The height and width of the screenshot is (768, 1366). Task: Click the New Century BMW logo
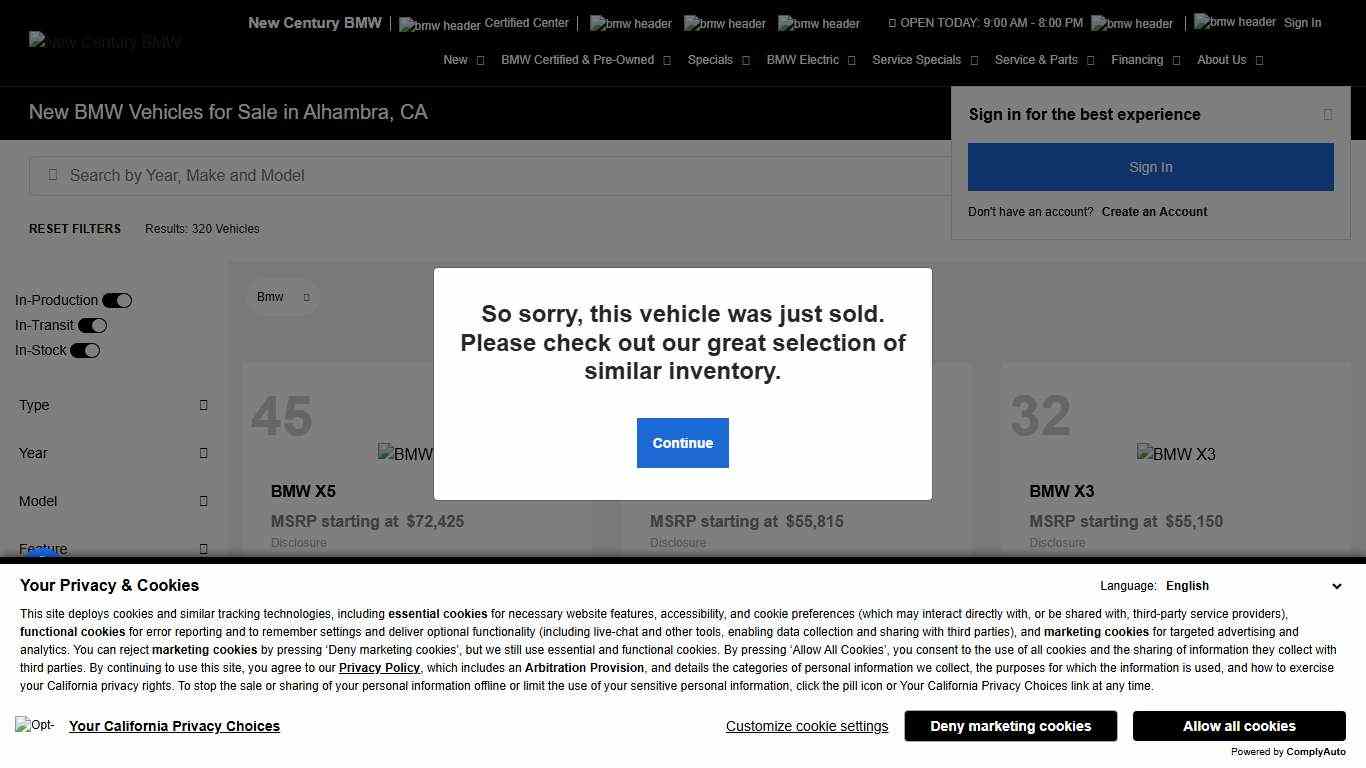[105, 42]
